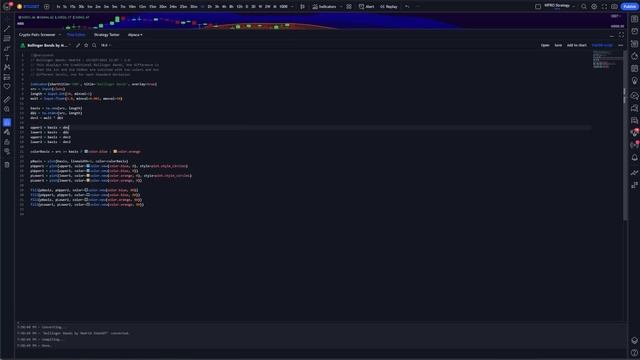Viewport: 640px width, 360px height.
Task: Click the color swatch on the pUpper1 plot line
Action: [88, 166]
